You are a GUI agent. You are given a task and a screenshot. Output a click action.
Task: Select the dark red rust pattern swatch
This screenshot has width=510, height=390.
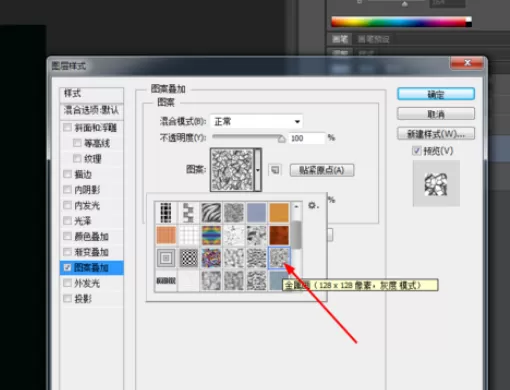pyautogui.click(x=279, y=235)
